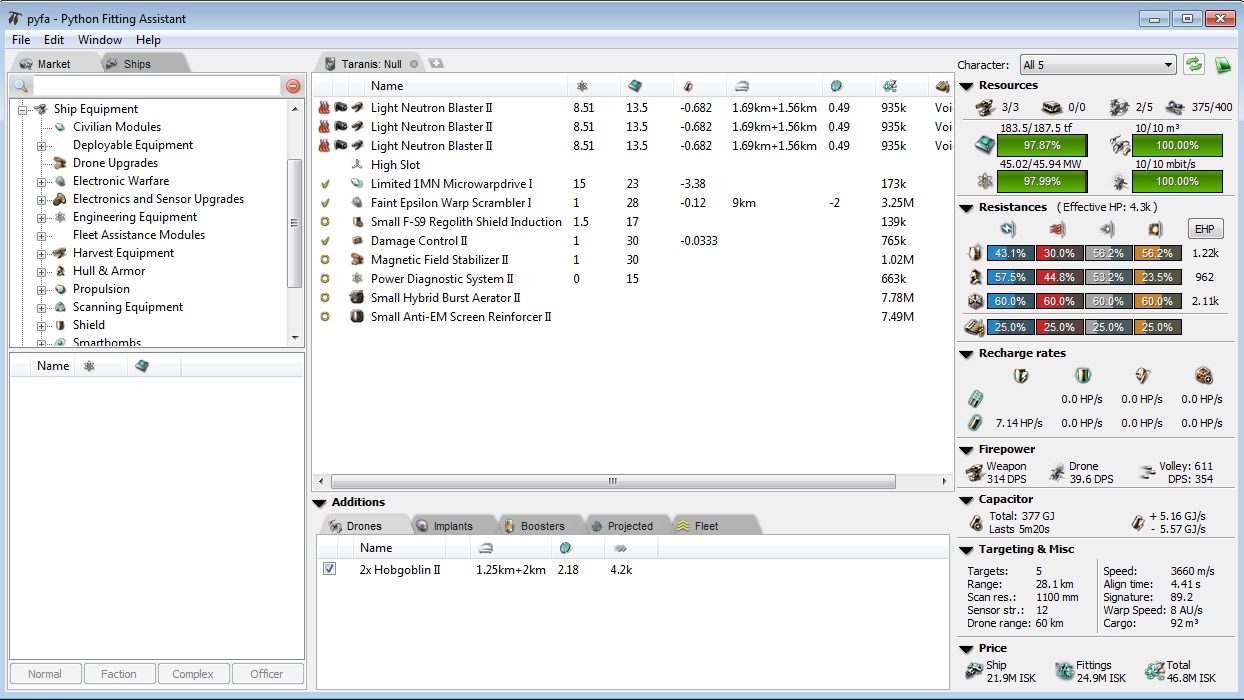Click the capacitor total icon
Image resolution: width=1244 pixels, height=700 pixels.
[x=976, y=523]
